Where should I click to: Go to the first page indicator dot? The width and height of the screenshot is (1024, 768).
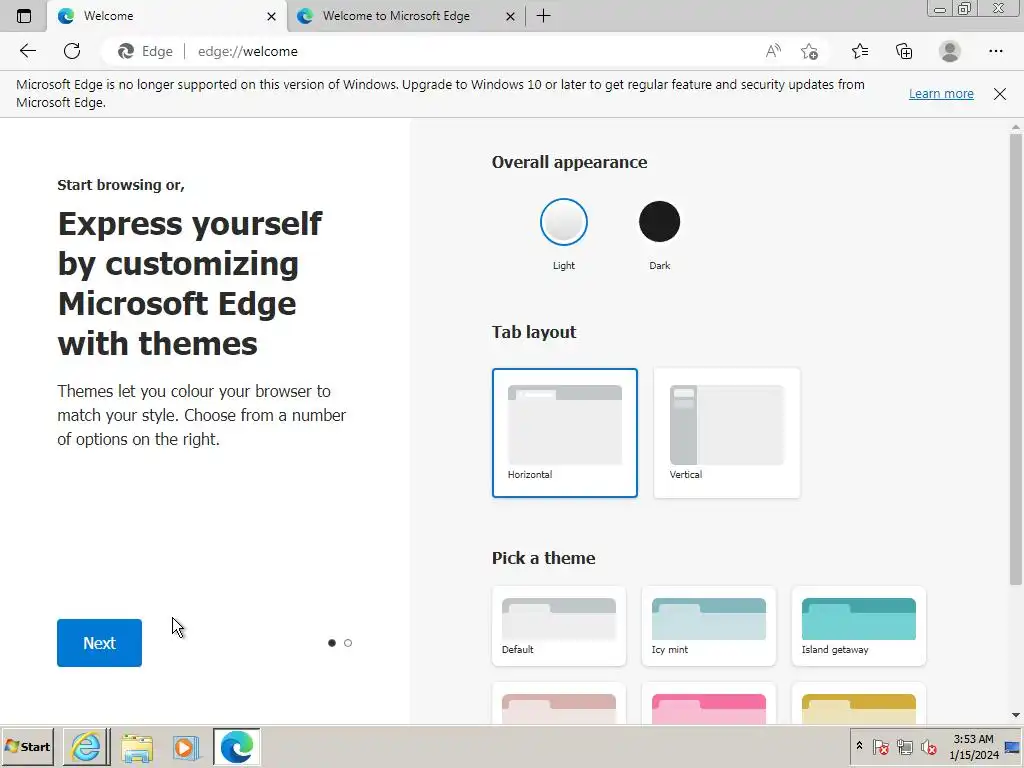[332, 643]
